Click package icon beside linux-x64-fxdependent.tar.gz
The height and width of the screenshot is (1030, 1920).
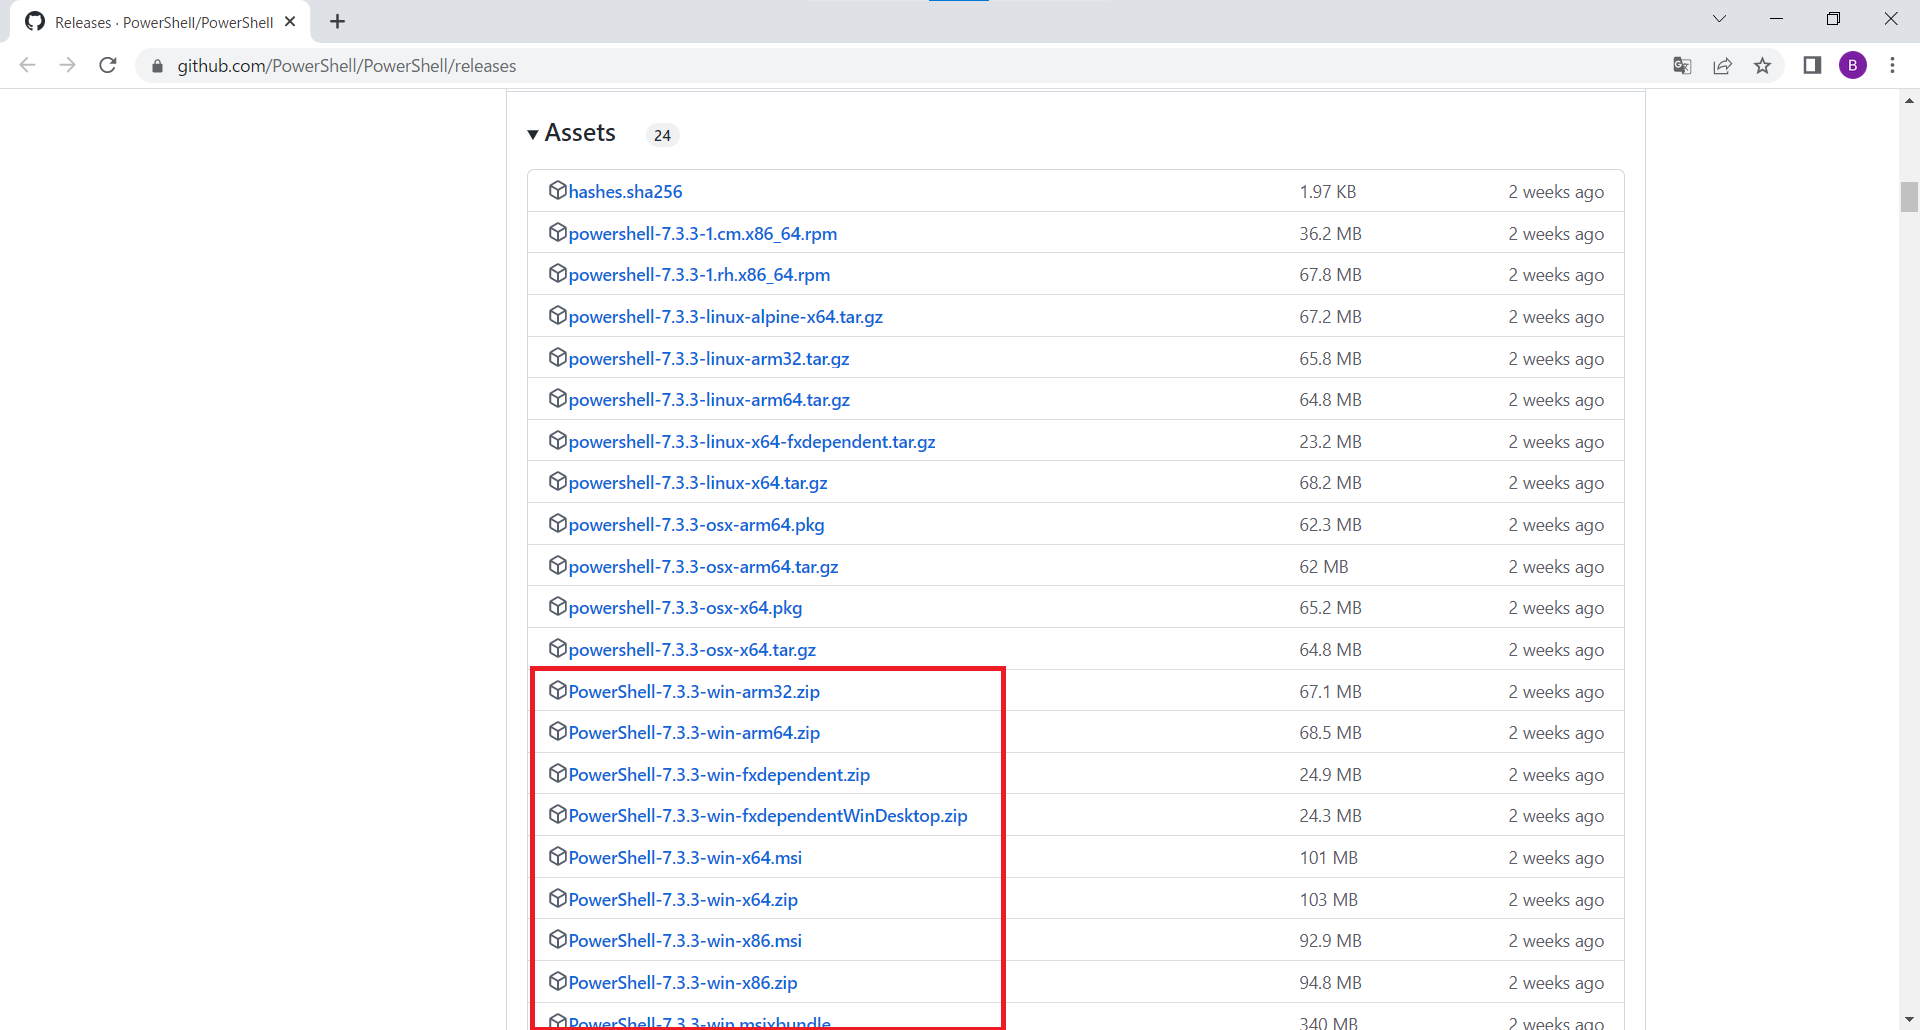(x=558, y=440)
